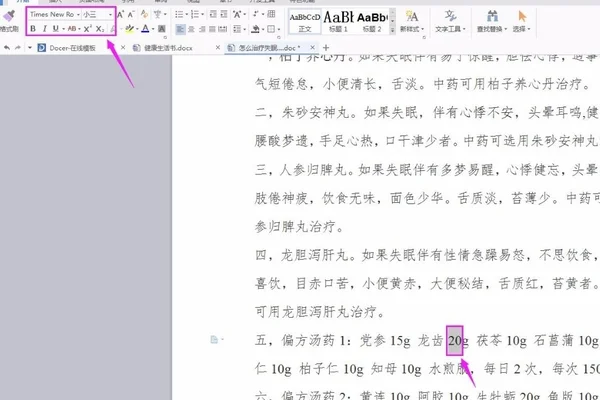Apply the 正文 body text style

pos(305,21)
